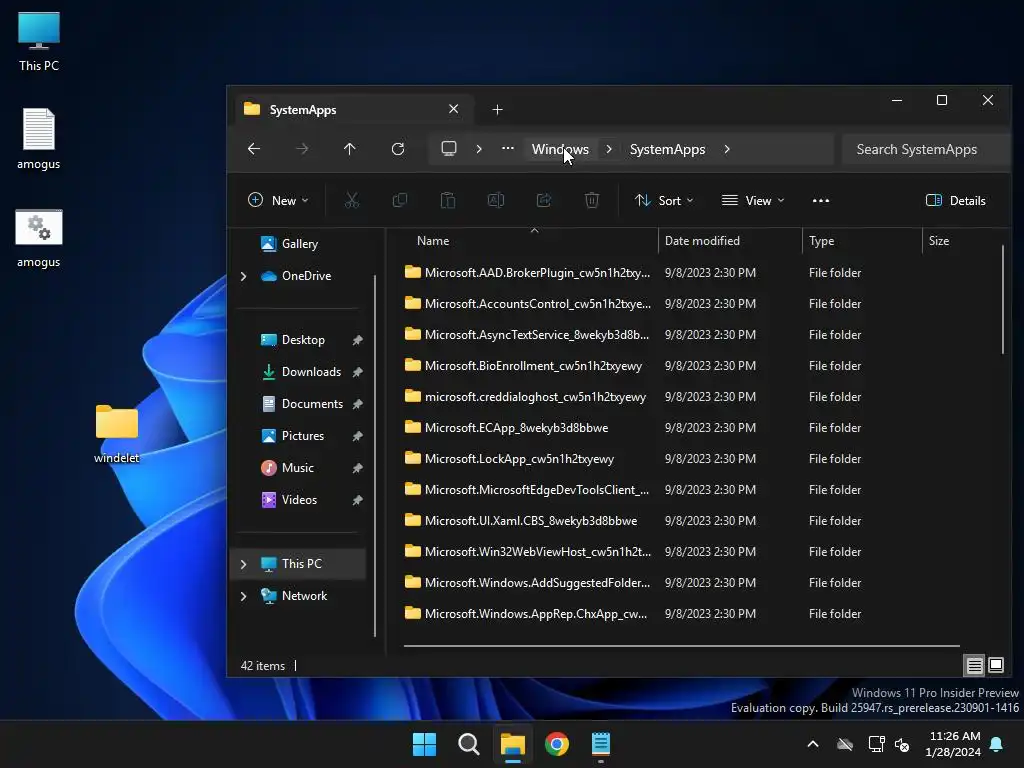Select the amogus batch file with gears

coord(39,238)
